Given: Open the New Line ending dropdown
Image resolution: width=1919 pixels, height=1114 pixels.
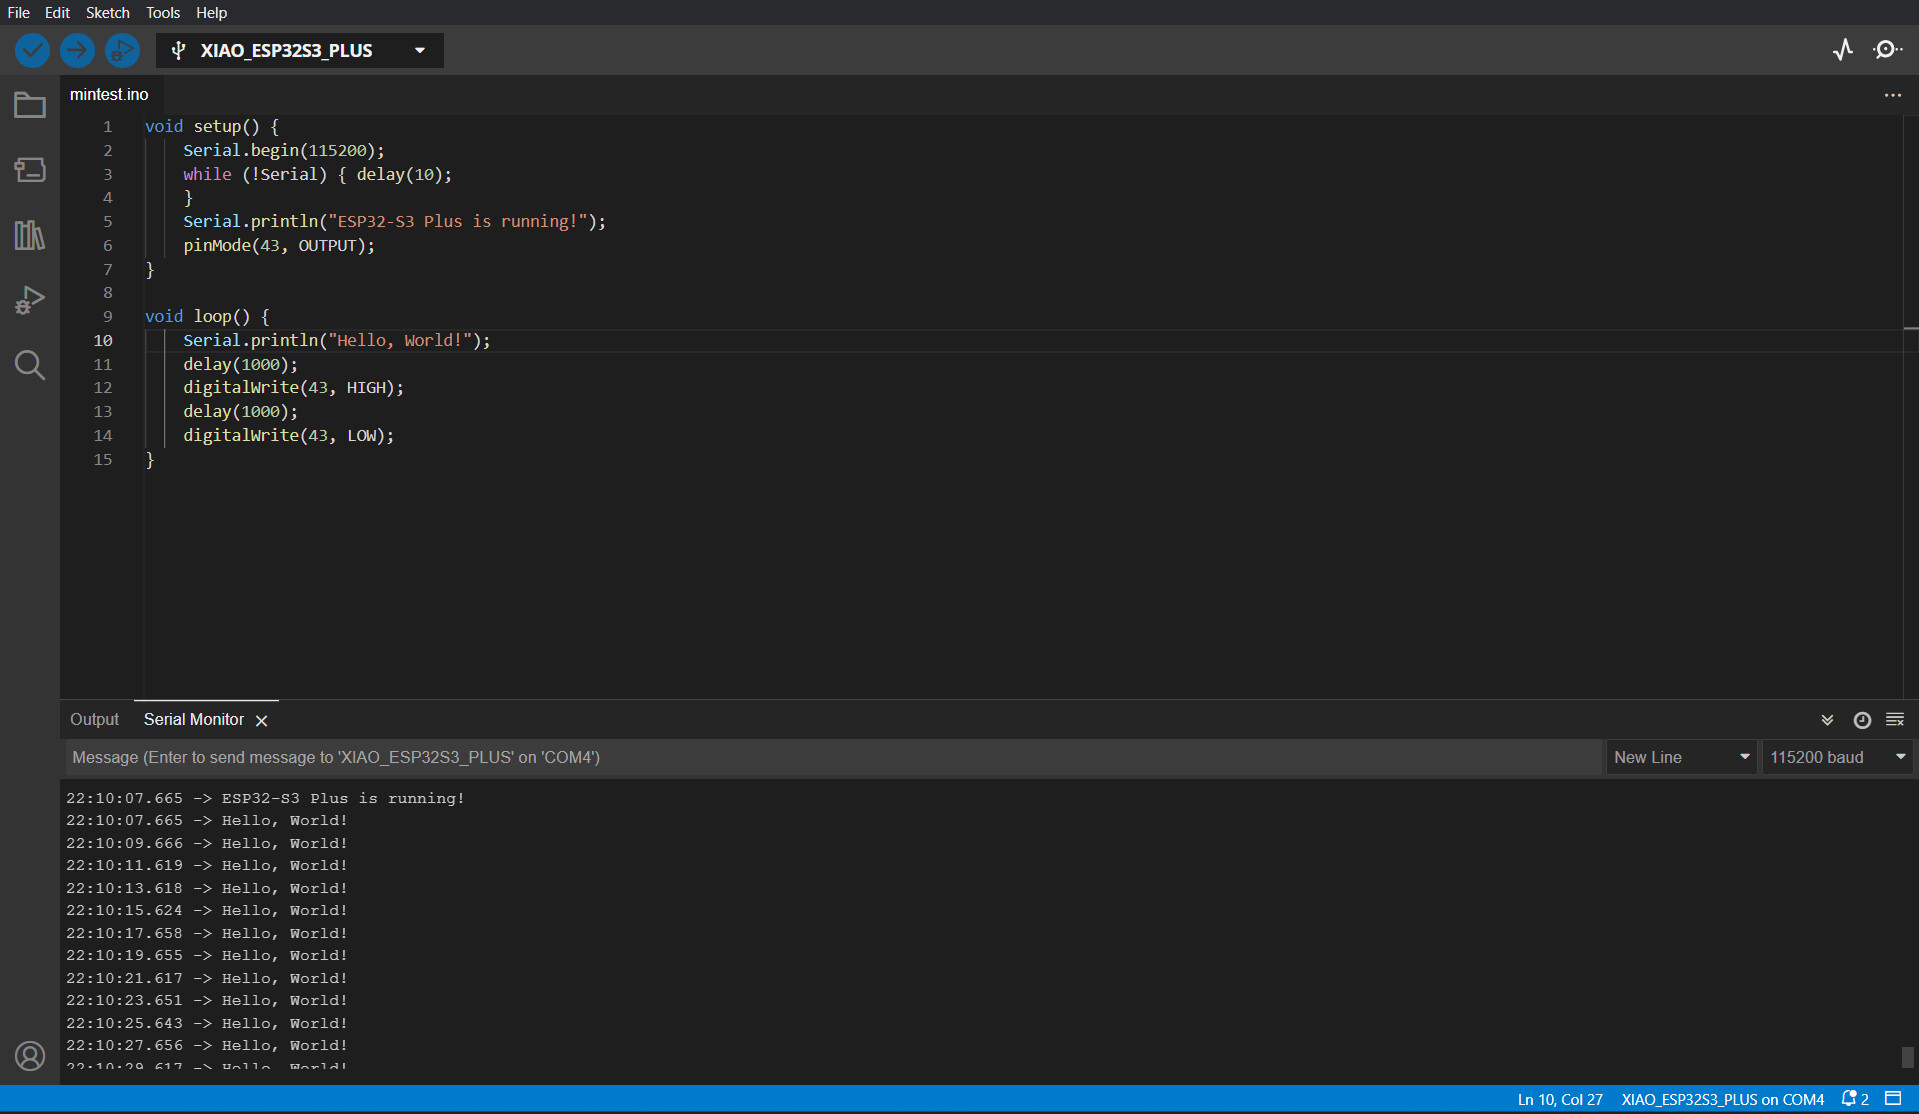Looking at the screenshot, I should (x=1681, y=757).
